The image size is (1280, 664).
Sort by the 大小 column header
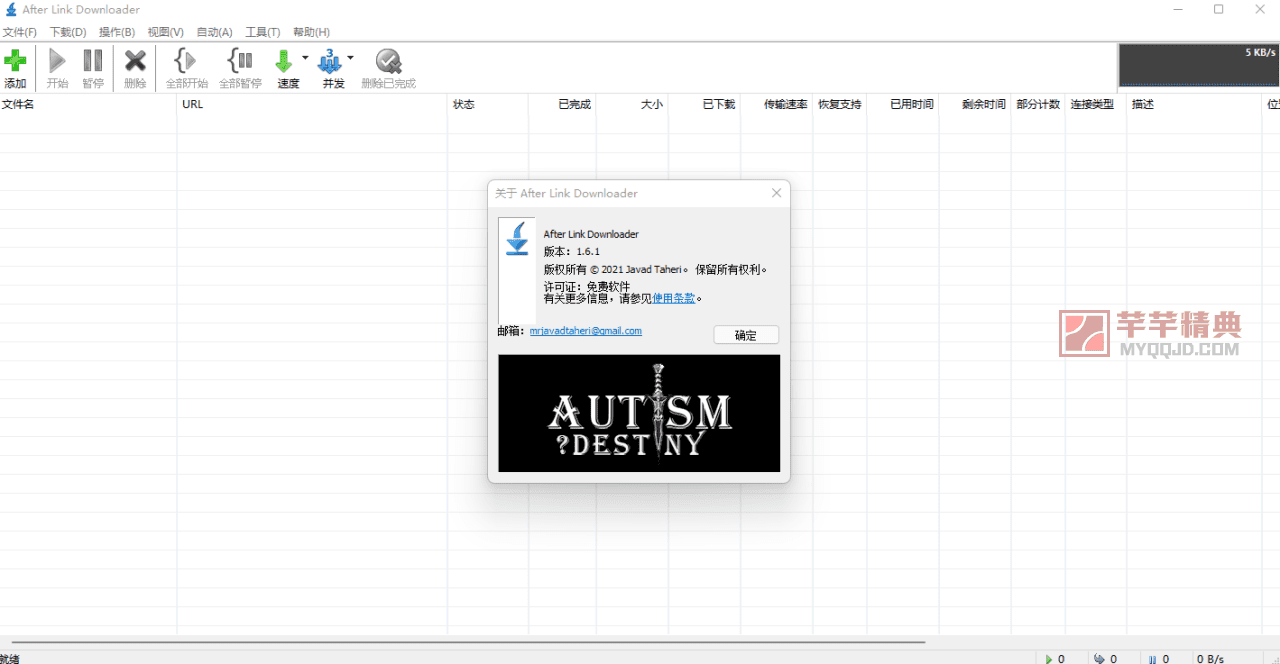coord(632,104)
